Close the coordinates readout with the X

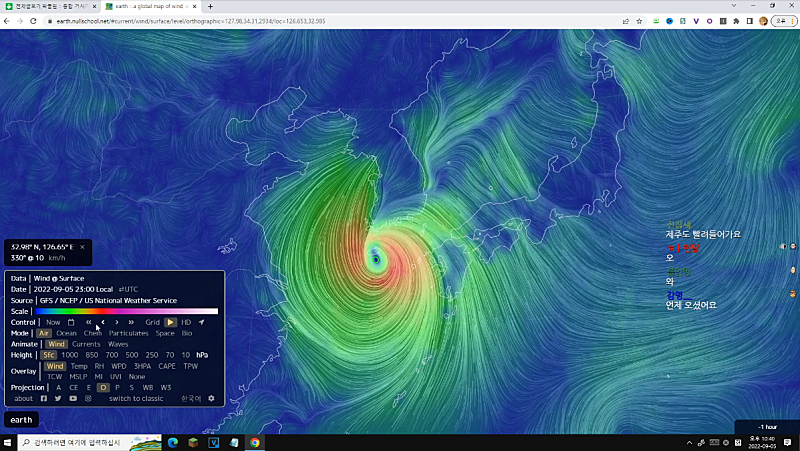click(x=83, y=246)
